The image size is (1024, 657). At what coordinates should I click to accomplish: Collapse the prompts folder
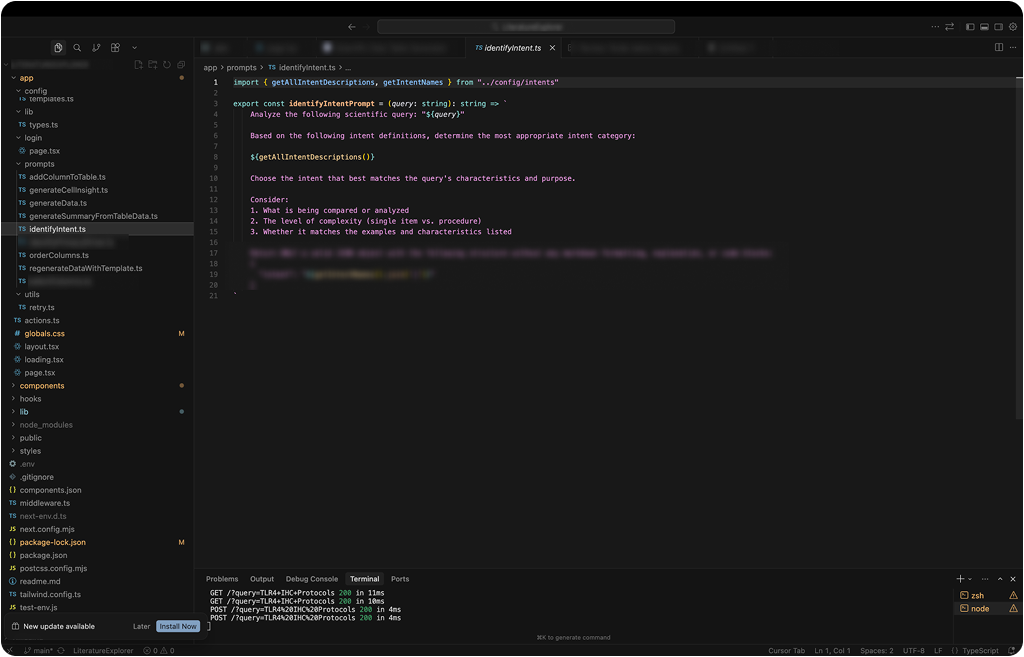39,164
